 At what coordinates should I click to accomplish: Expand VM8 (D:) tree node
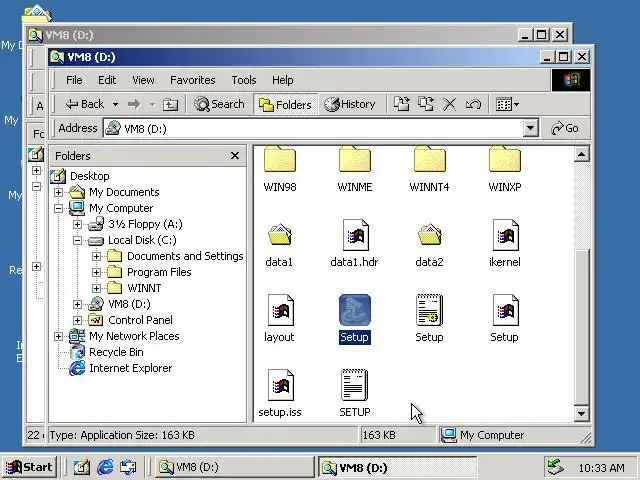(77, 304)
